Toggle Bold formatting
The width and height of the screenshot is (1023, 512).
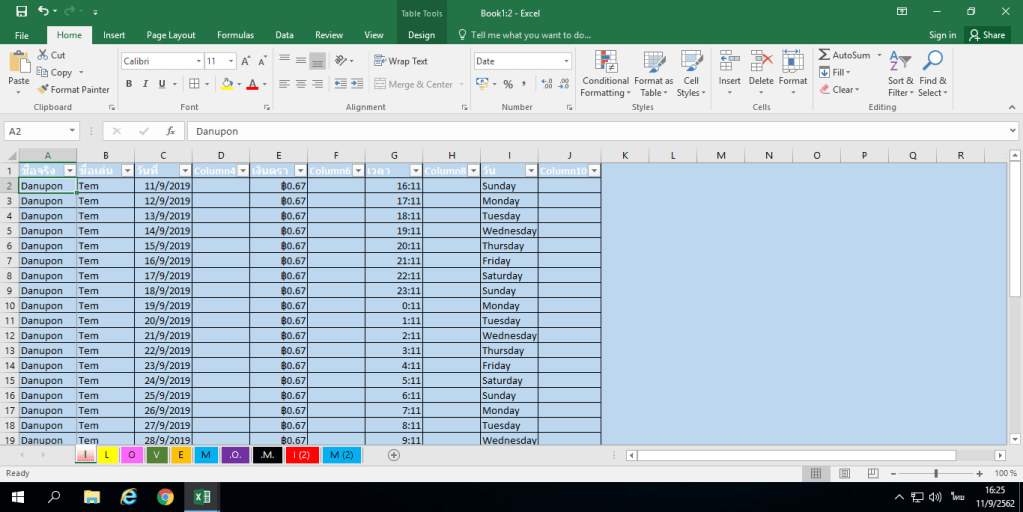[129, 84]
